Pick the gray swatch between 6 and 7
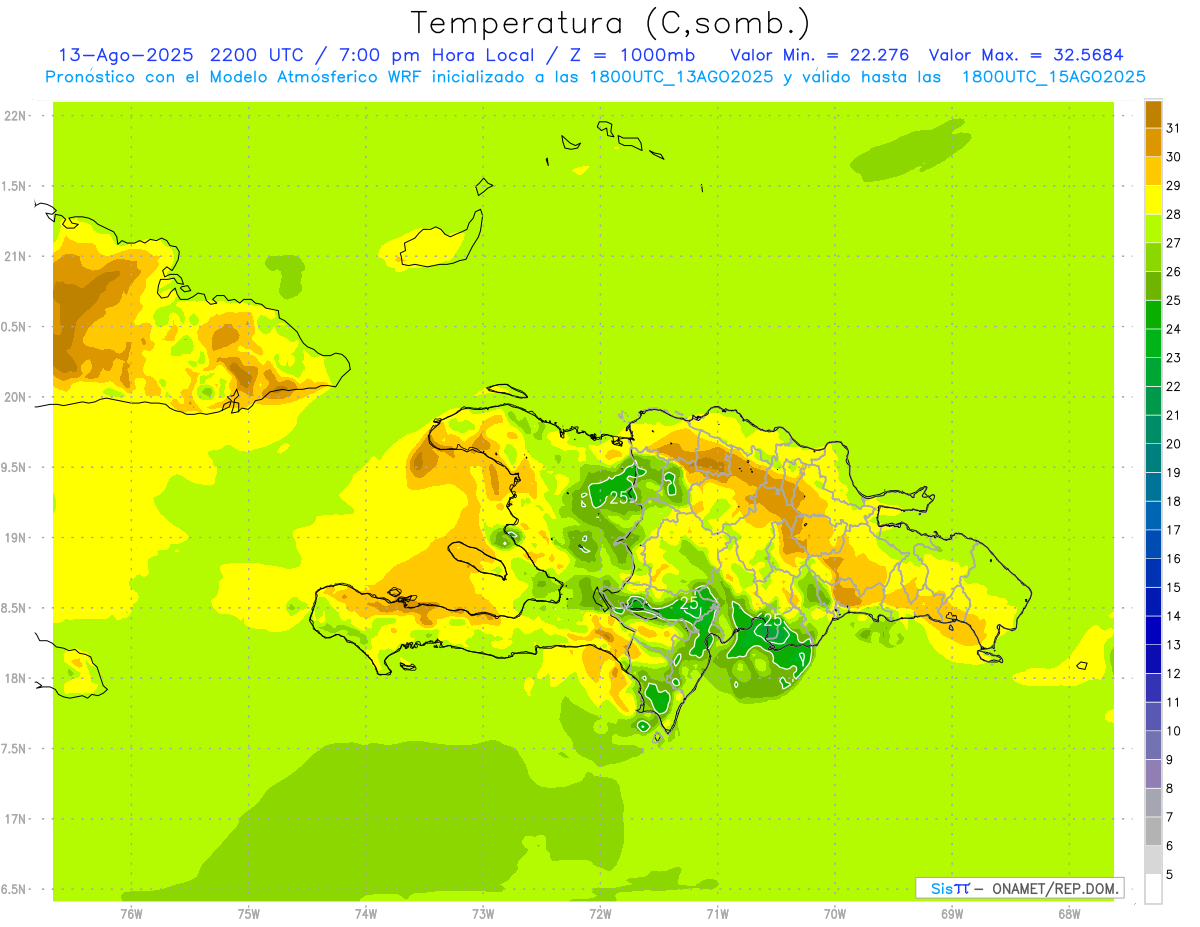This screenshot has height=927, width=1200. (1153, 831)
